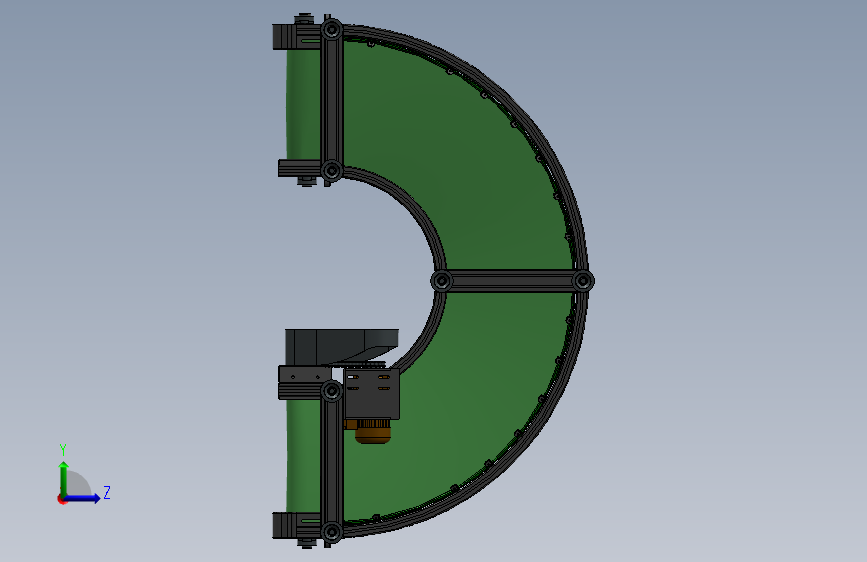Click the round connector at the cross brace's outer end

pyautogui.click(x=583, y=281)
